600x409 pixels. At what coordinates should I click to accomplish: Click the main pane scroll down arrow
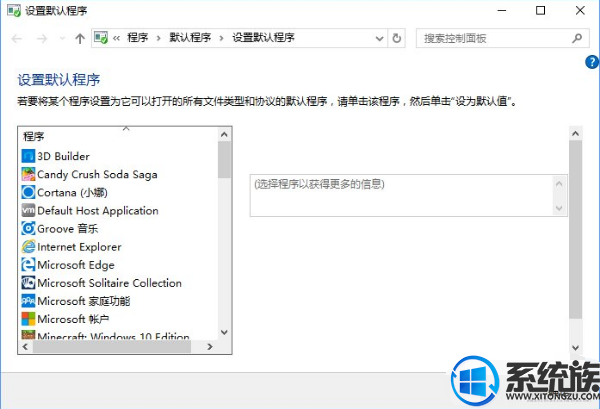[575, 347]
